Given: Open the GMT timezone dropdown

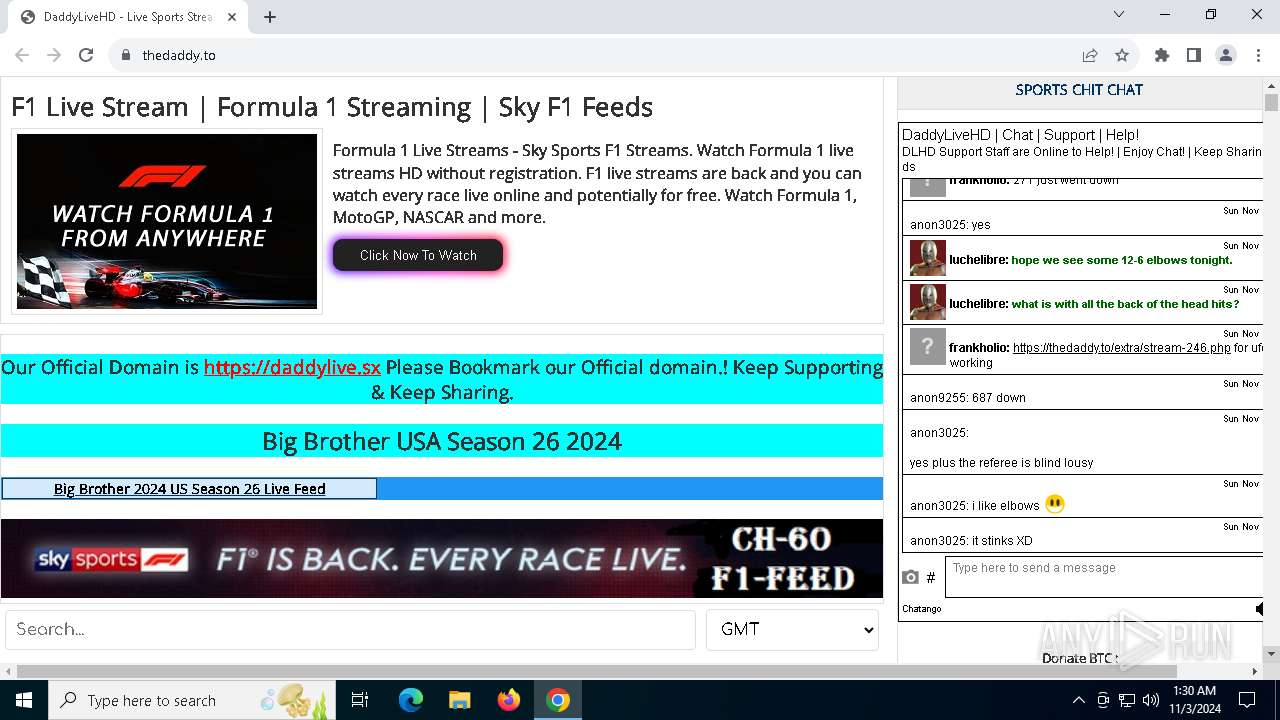Looking at the screenshot, I should click(x=792, y=630).
